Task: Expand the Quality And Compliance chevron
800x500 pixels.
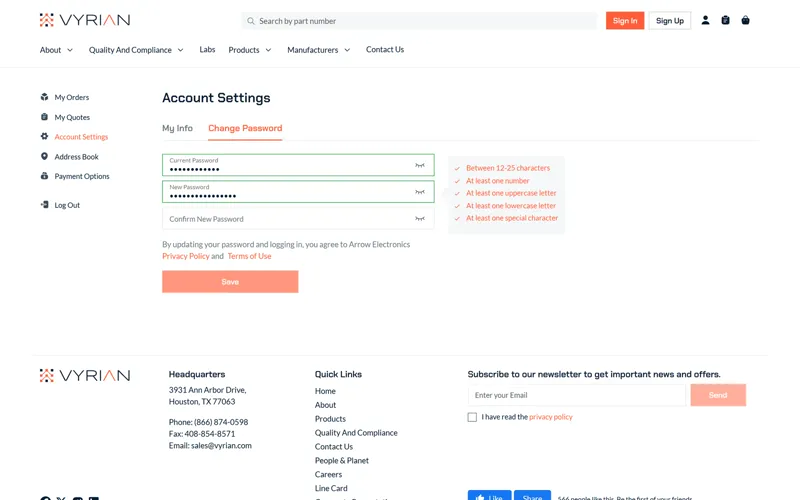Action: [x=180, y=50]
